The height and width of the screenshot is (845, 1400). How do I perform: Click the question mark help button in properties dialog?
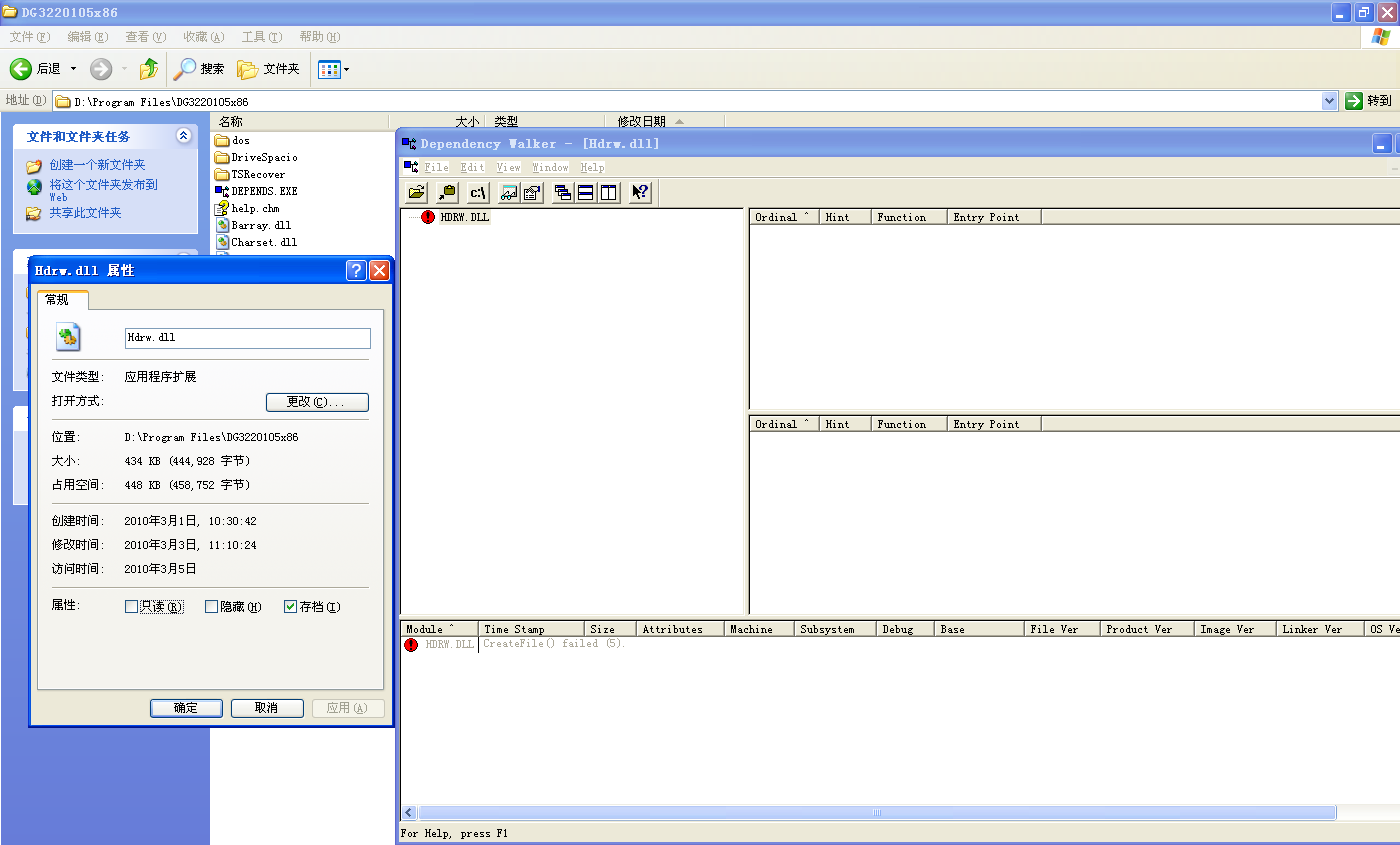tap(356, 270)
